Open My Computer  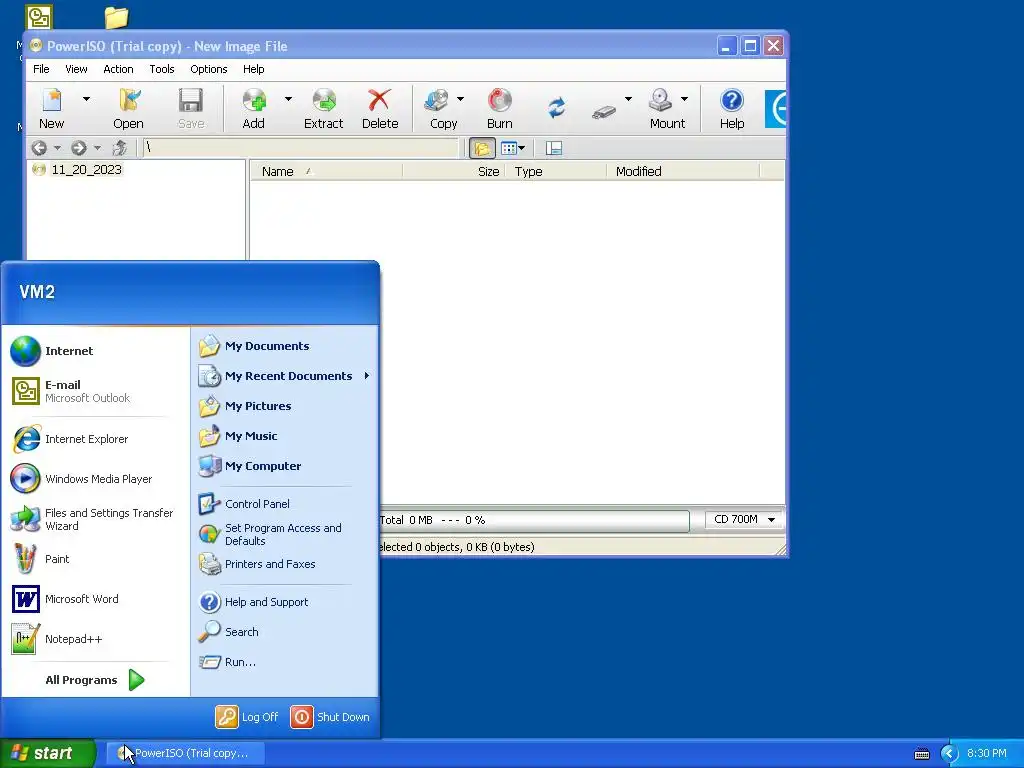(x=285, y=466)
